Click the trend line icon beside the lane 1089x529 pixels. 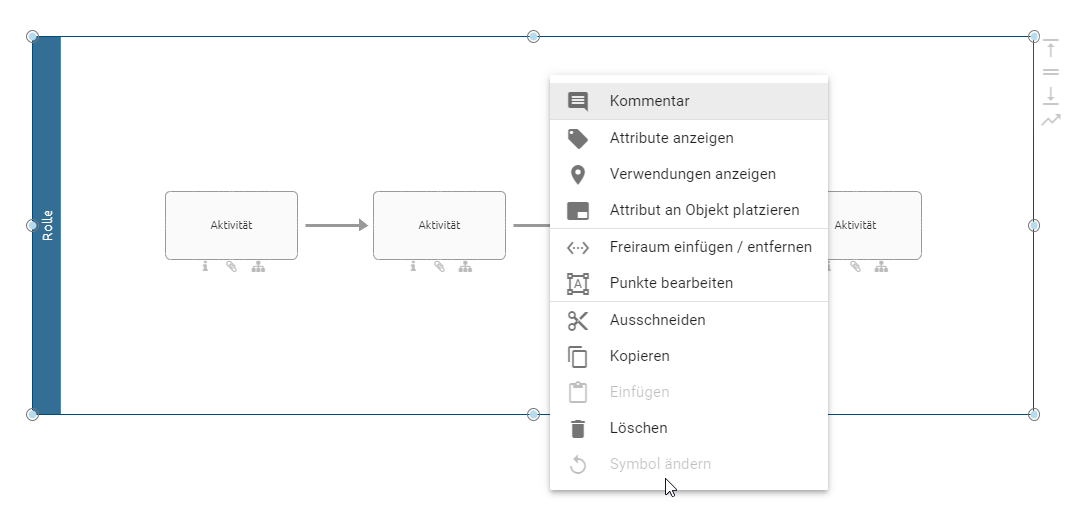(1050, 120)
